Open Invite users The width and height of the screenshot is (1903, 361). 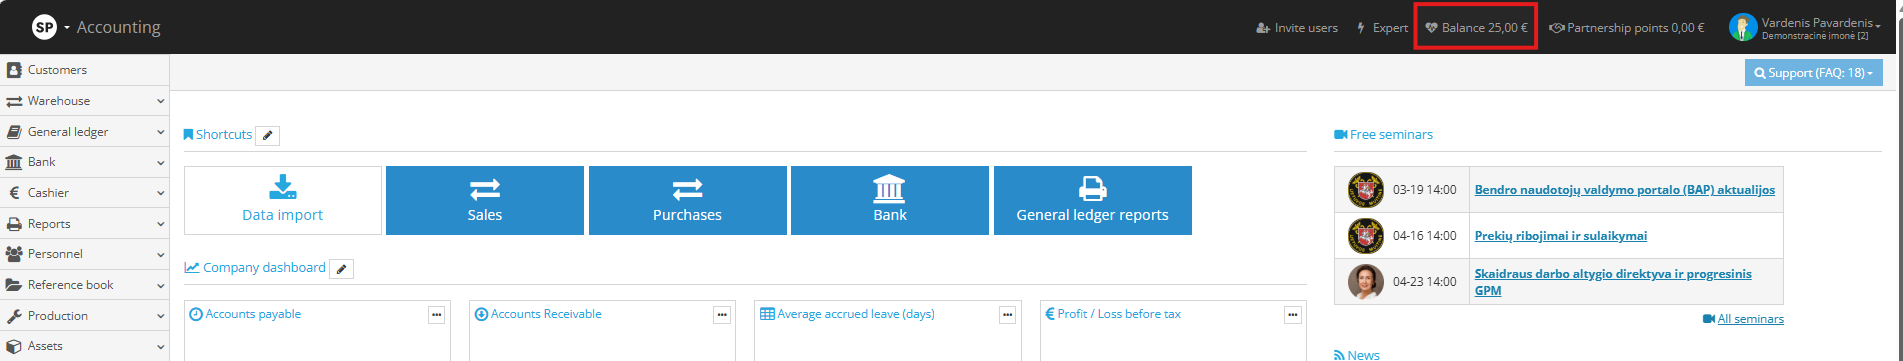[1297, 28]
